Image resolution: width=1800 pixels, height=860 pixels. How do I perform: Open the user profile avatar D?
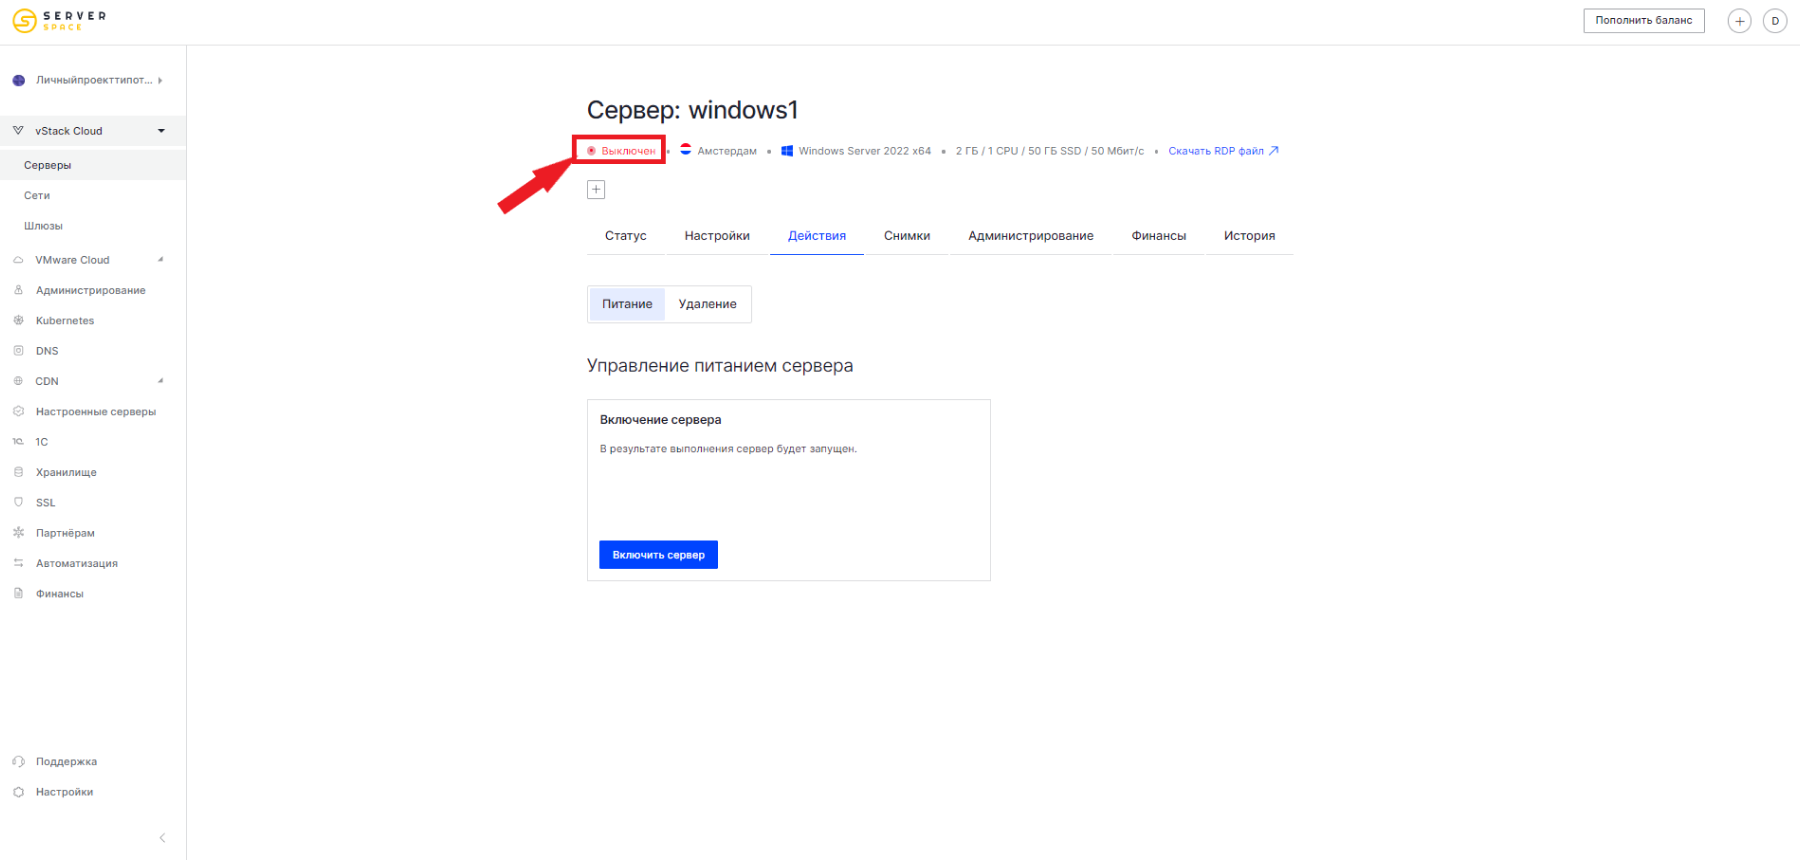point(1775,21)
